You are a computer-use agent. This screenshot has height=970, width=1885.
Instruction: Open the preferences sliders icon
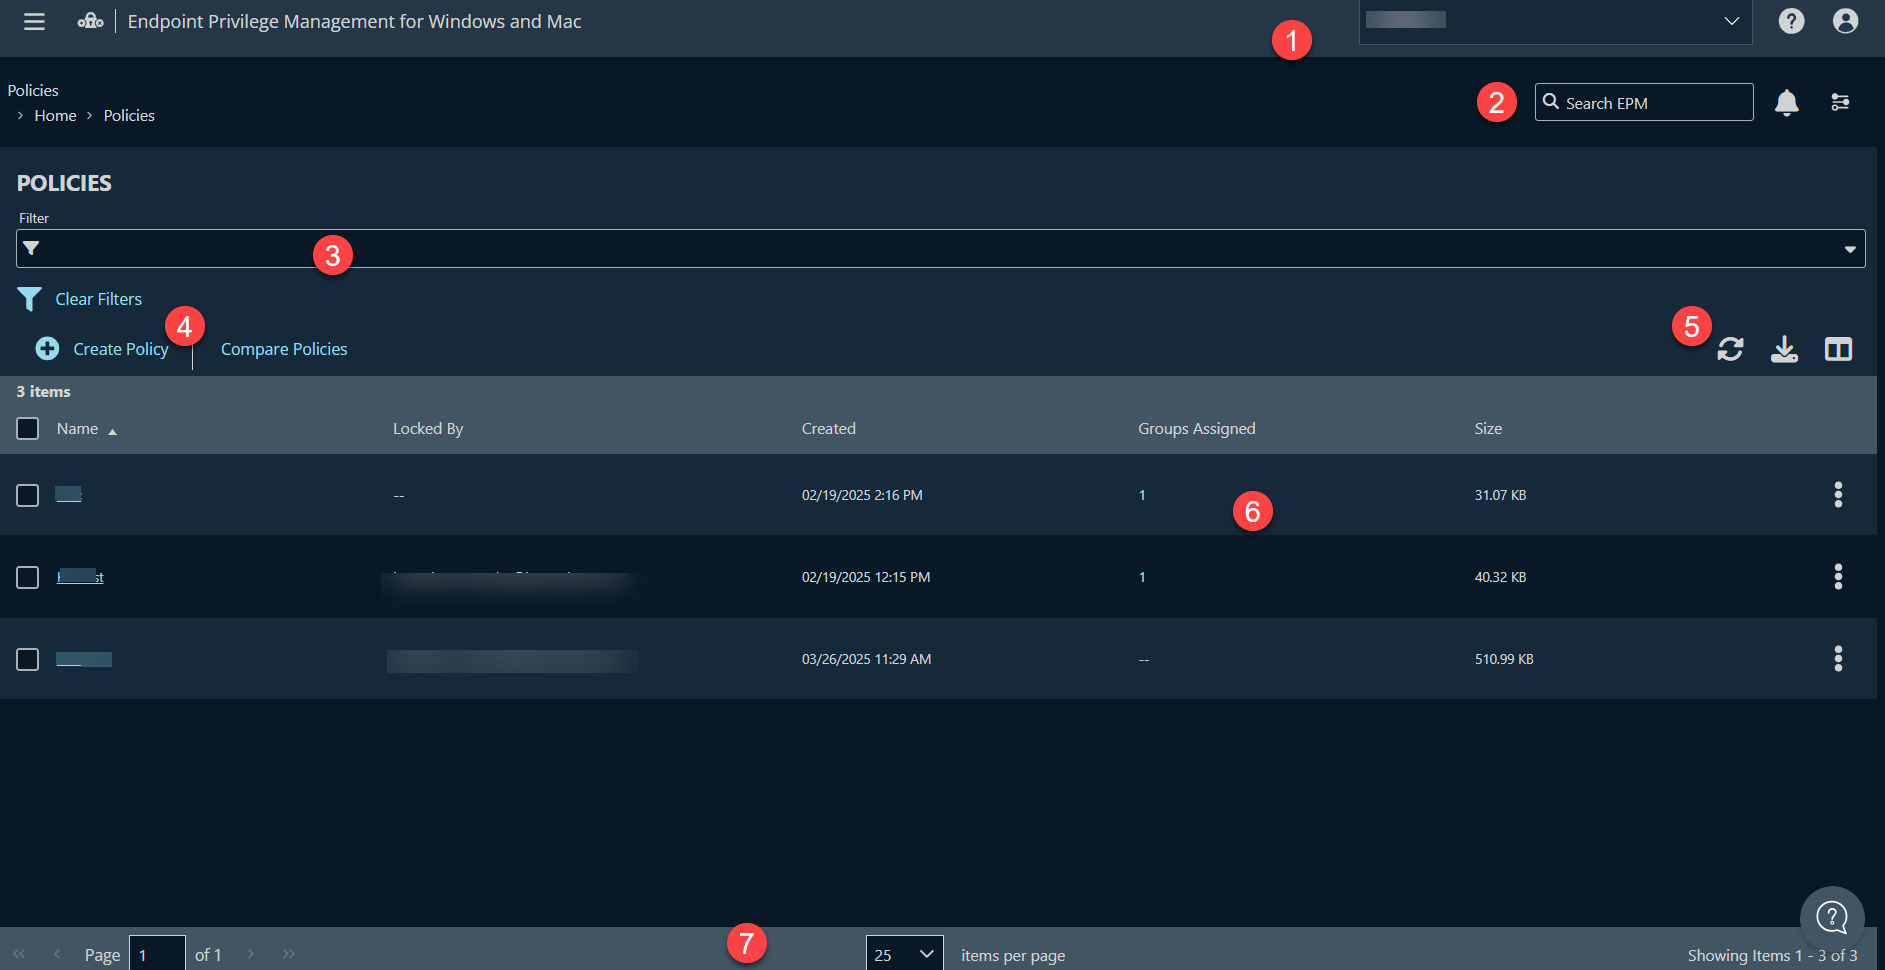click(x=1839, y=102)
